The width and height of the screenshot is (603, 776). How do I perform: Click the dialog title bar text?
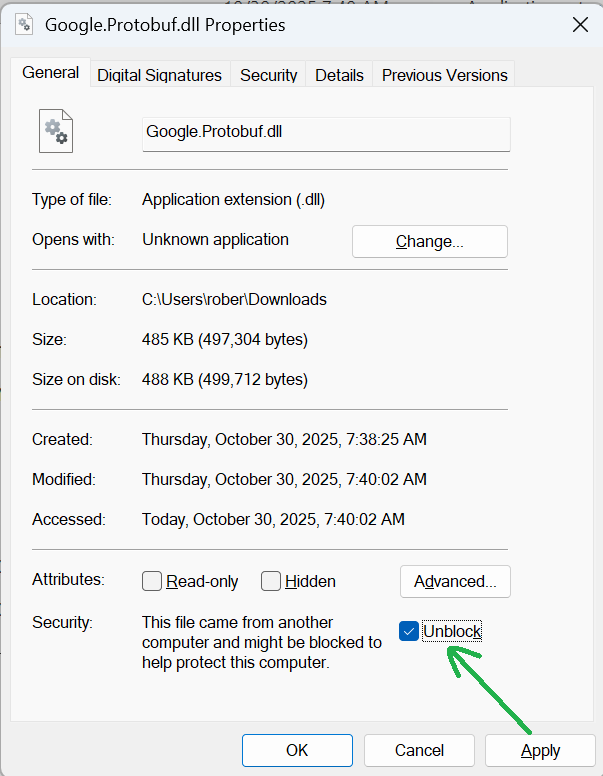pos(165,25)
